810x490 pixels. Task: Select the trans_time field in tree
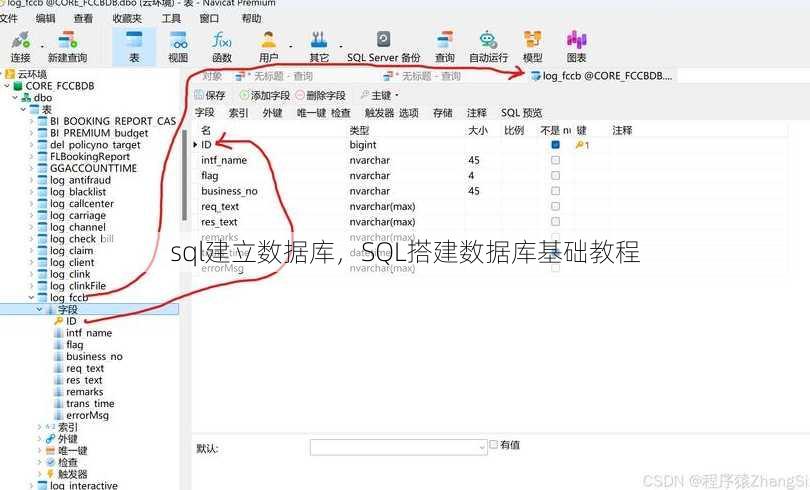click(x=90, y=404)
